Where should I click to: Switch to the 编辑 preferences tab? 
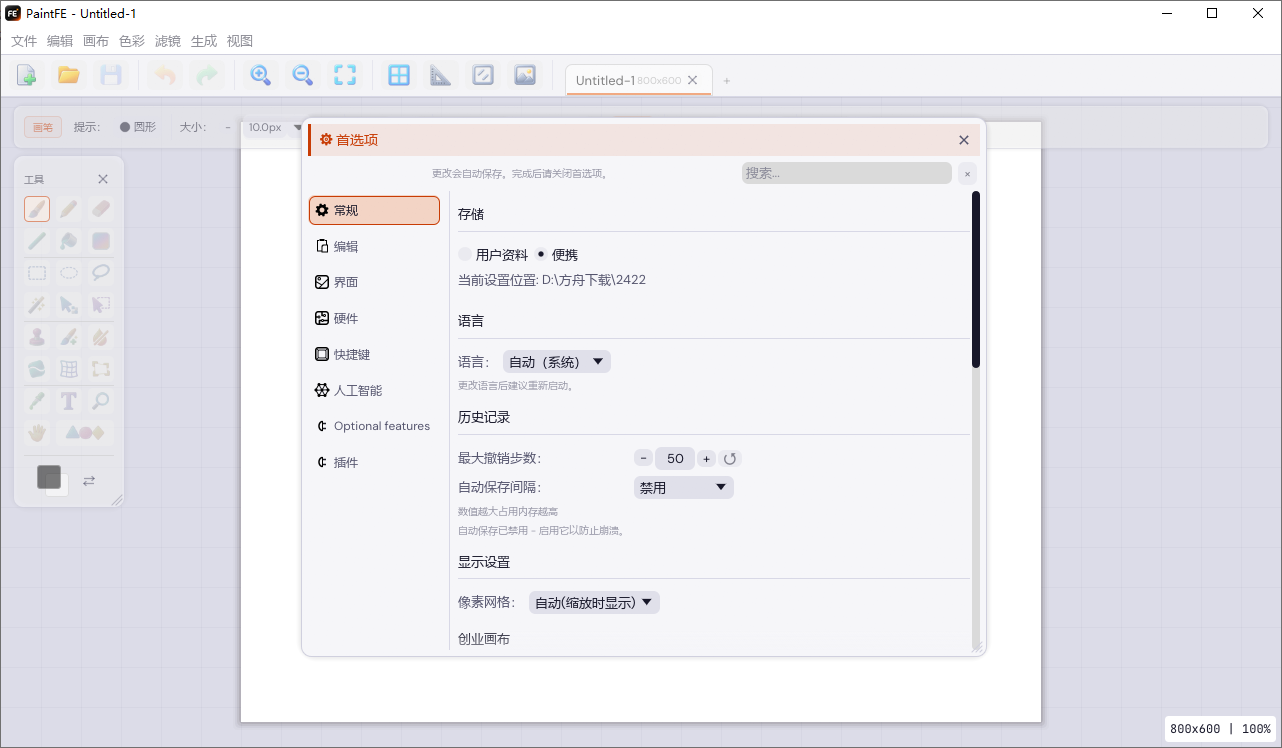[374, 247]
